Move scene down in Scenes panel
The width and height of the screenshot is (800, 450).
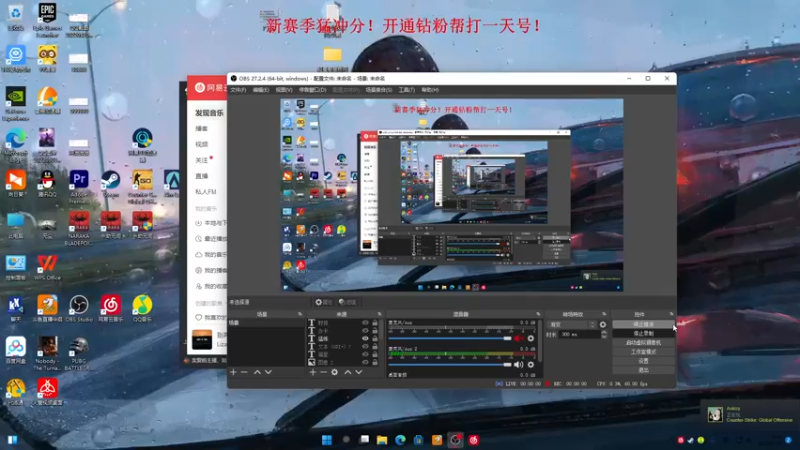[x=268, y=372]
